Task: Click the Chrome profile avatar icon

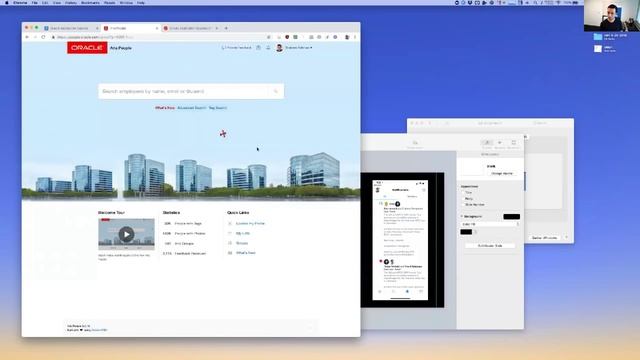Action: (x=347, y=37)
